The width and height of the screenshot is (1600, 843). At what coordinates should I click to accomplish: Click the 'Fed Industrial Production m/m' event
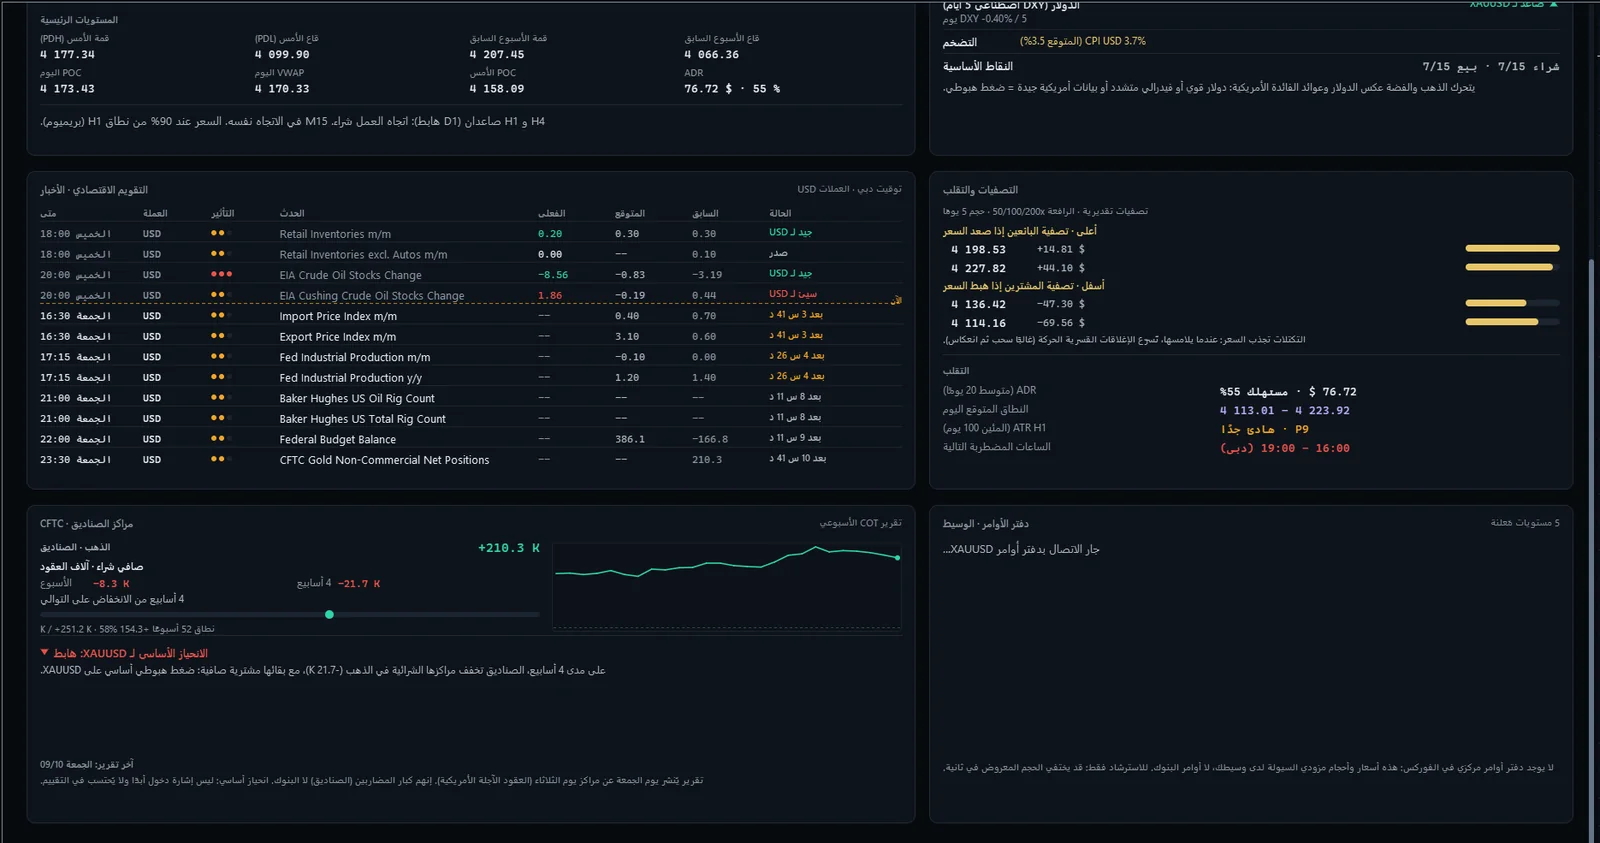tap(355, 357)
